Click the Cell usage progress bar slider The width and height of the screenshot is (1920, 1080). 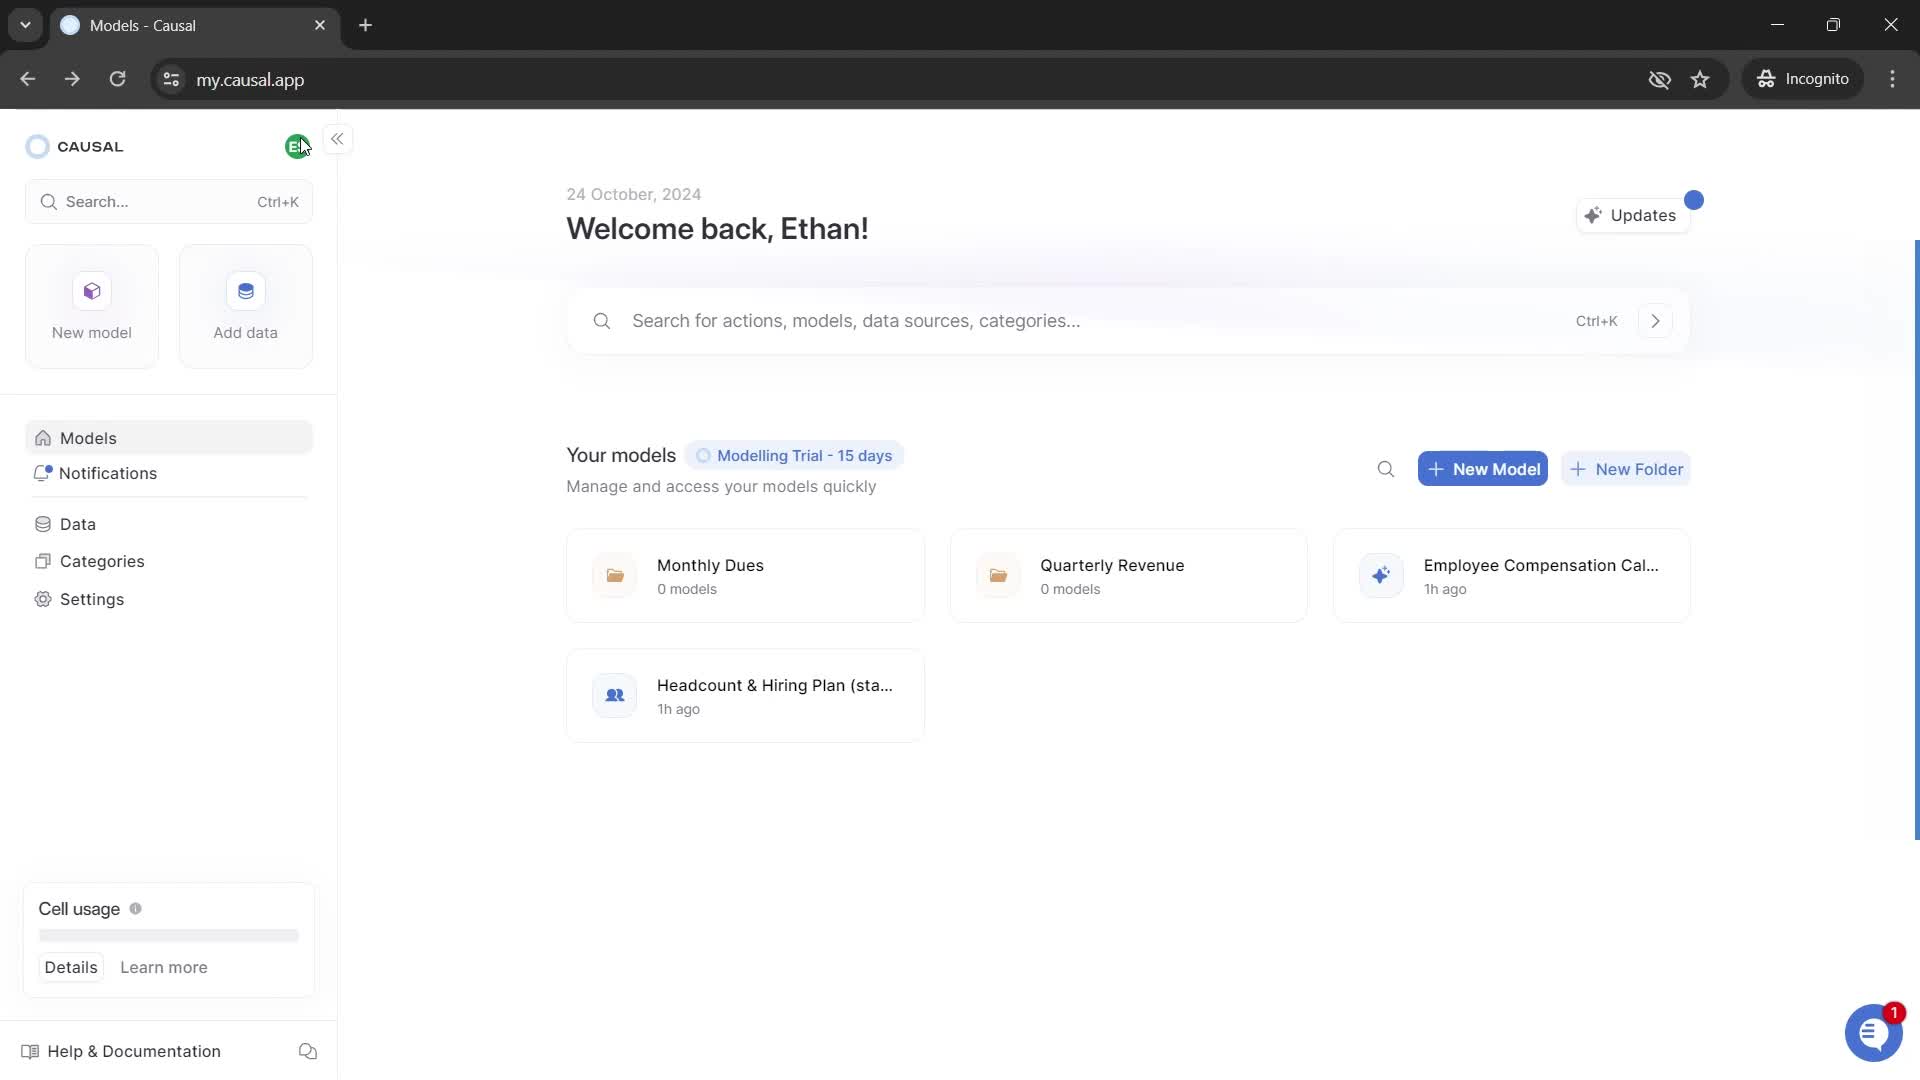[x=169, y=935]
